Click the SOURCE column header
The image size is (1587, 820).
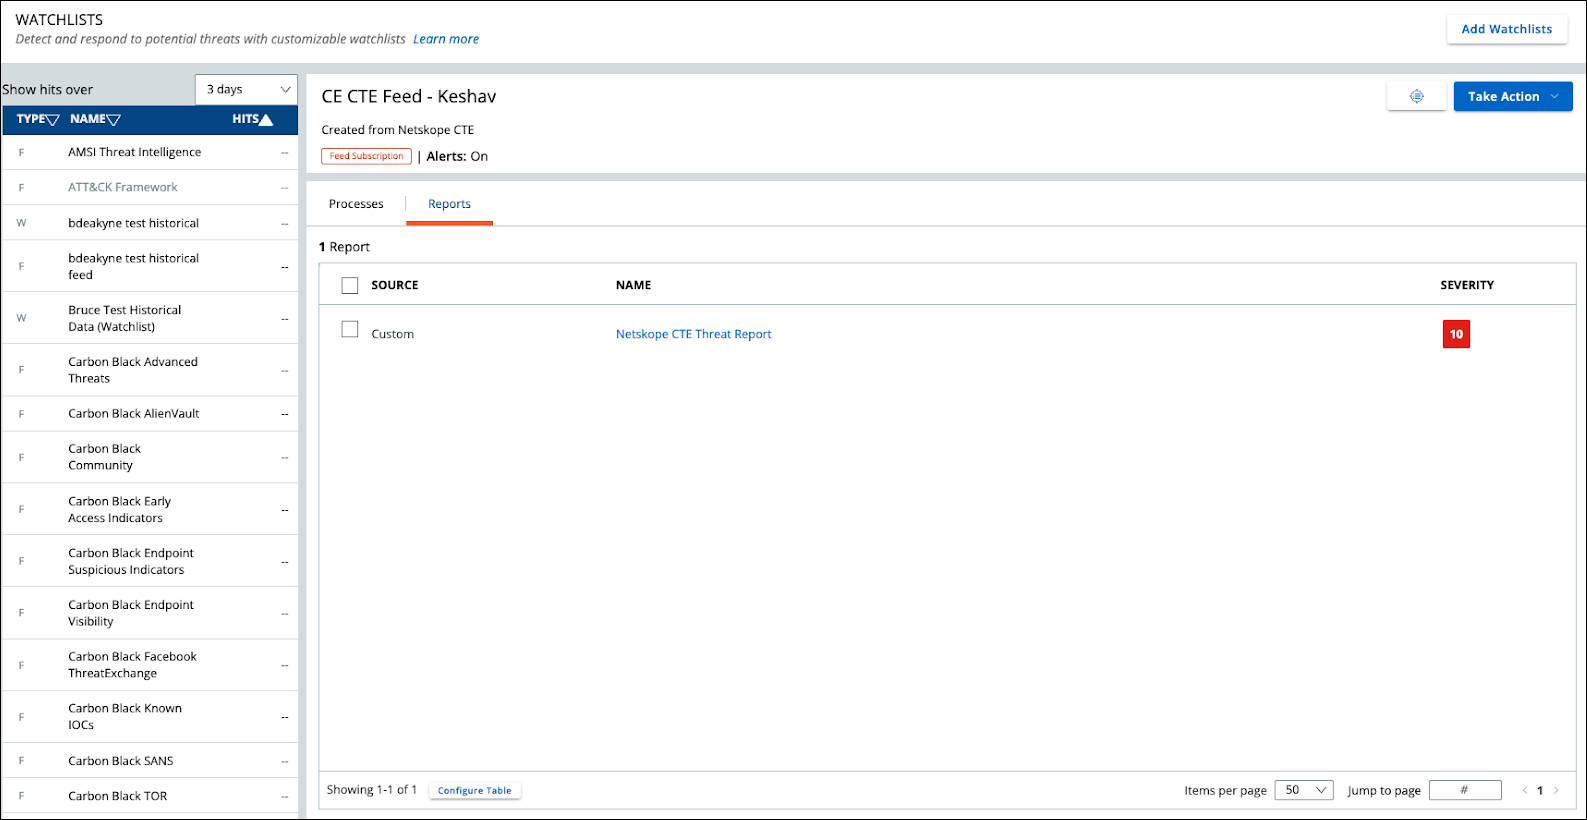395,285
